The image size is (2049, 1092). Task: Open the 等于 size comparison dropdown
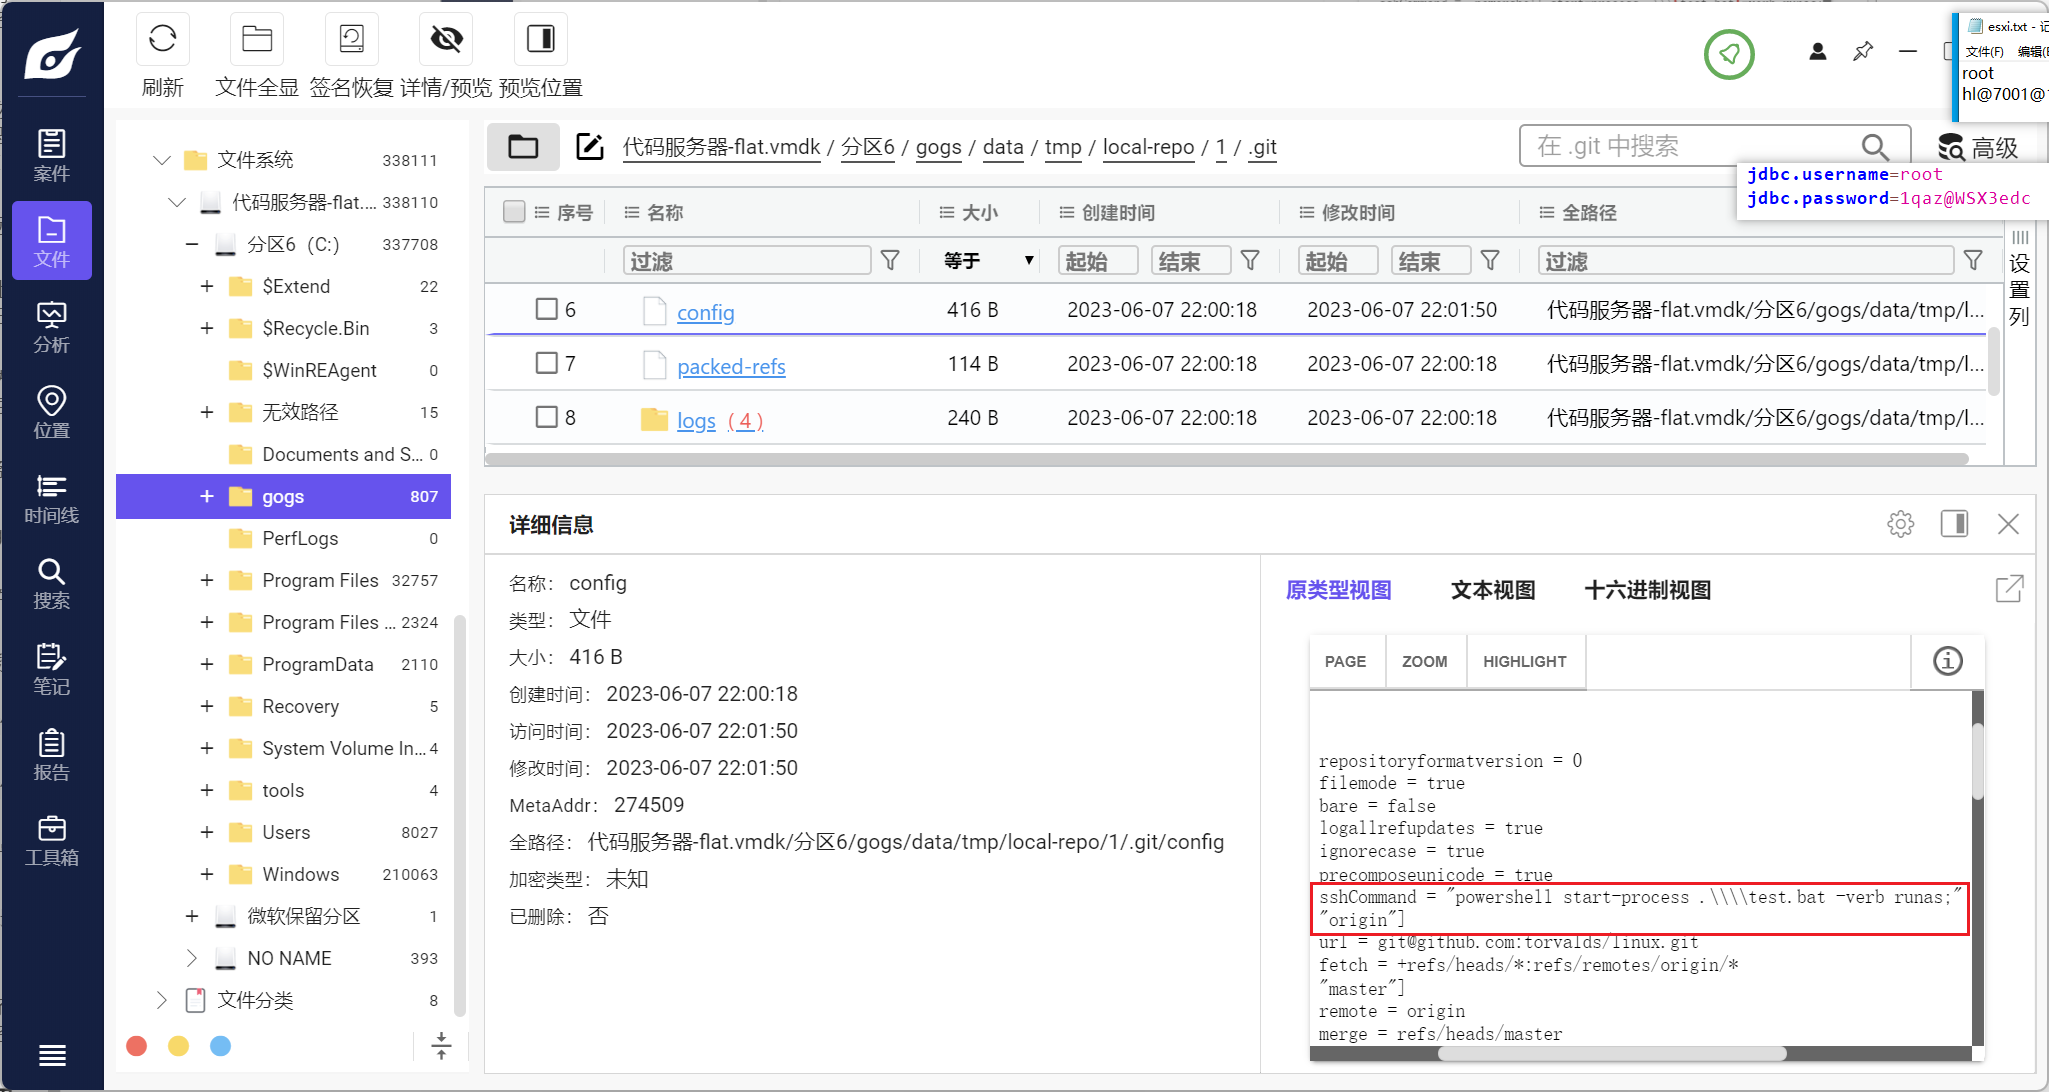(x=988, y=261)
